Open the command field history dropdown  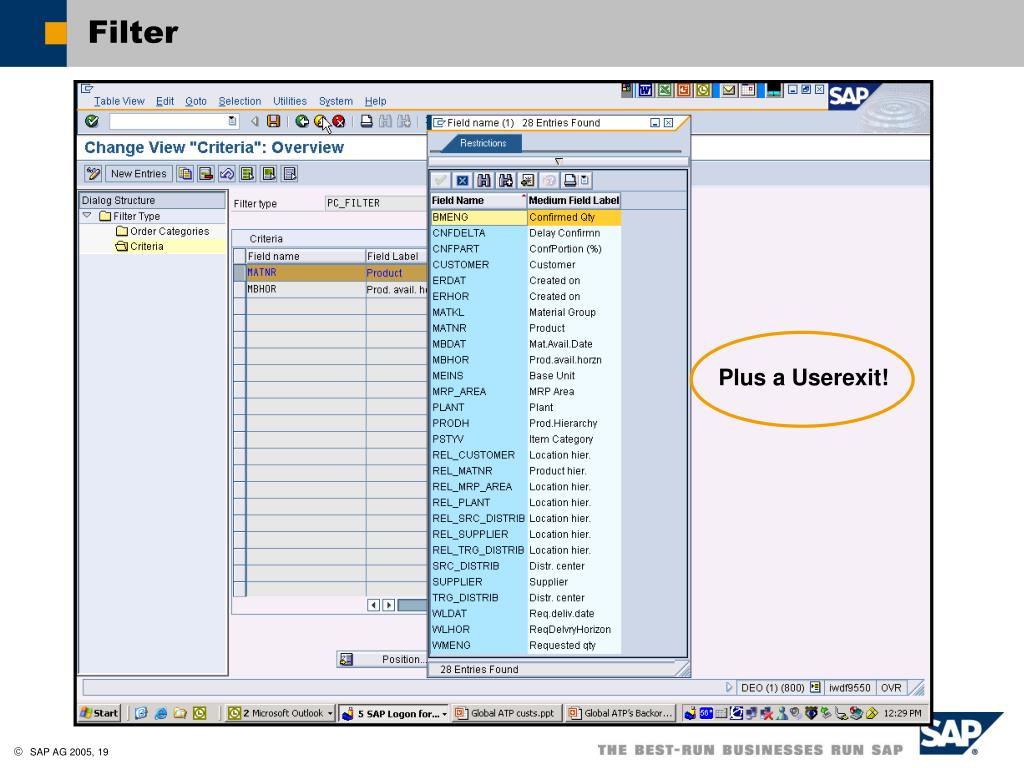(232, 121)
